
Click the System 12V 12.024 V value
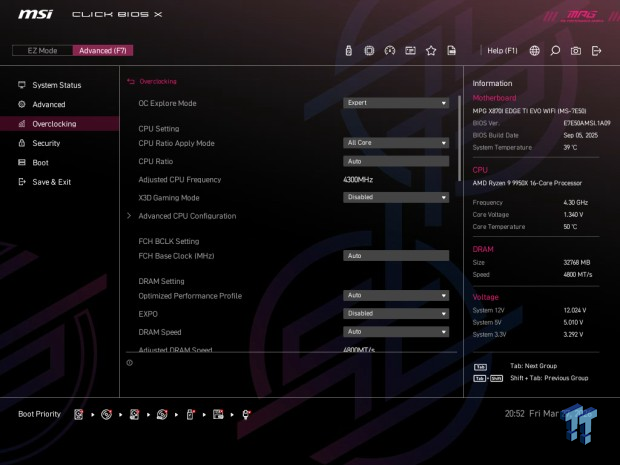[575, 310]
